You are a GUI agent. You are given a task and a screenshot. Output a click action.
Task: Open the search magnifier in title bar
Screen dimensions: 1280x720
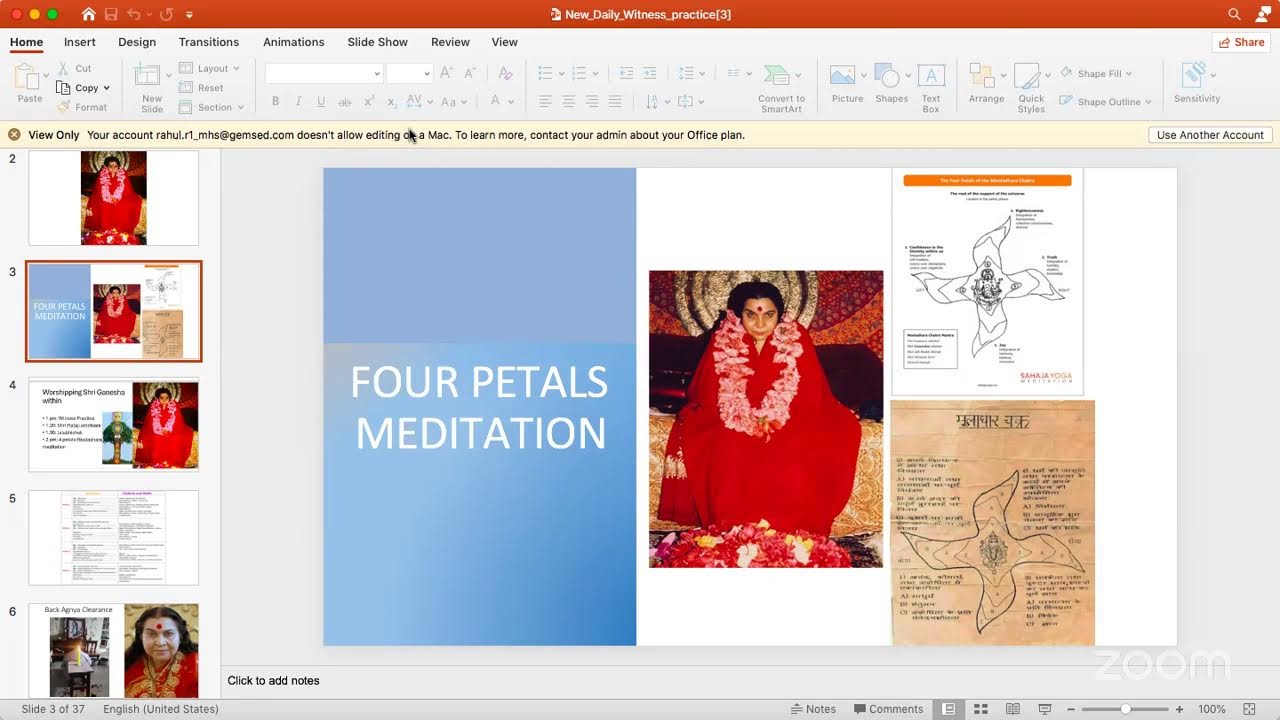[x=1235, y=14]
